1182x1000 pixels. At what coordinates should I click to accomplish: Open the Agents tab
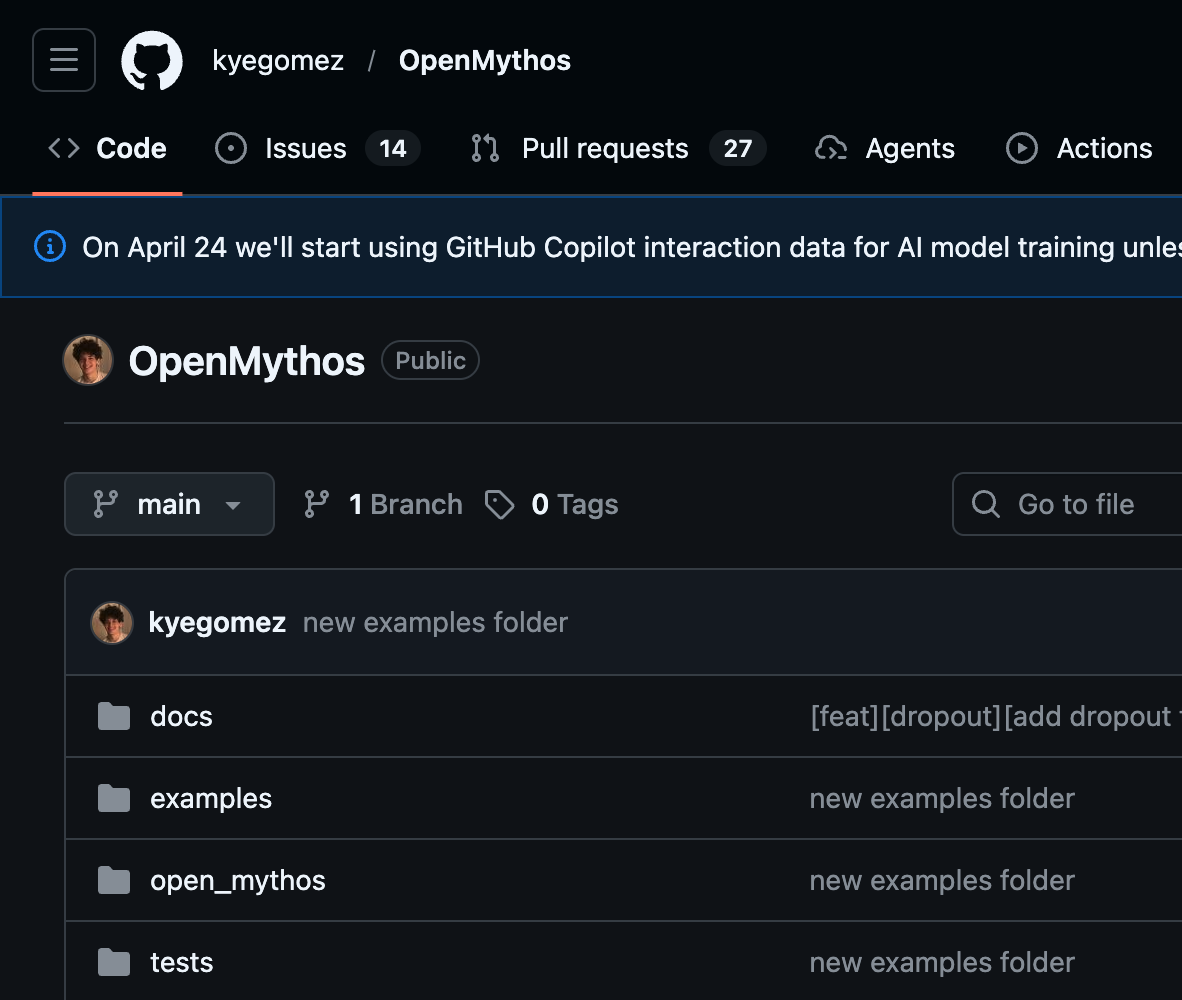885,148
